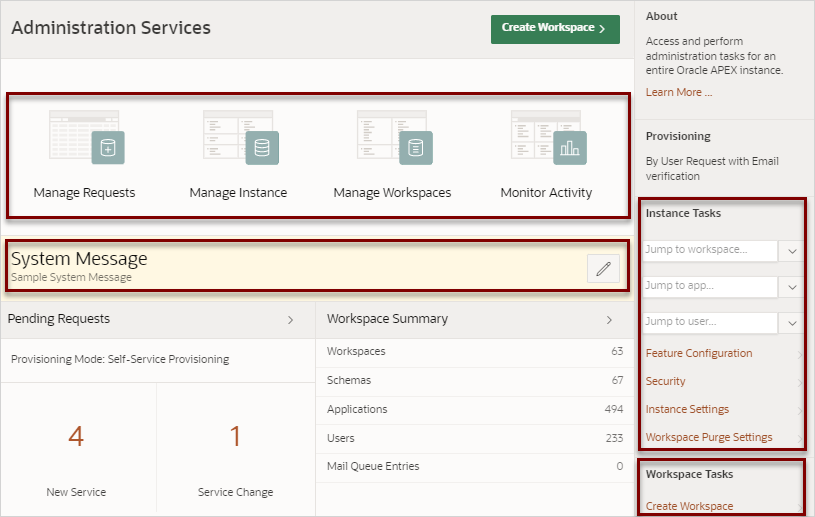View the 1 Service Change request
The width and height of the screenshot is (815, 517).
235,448
